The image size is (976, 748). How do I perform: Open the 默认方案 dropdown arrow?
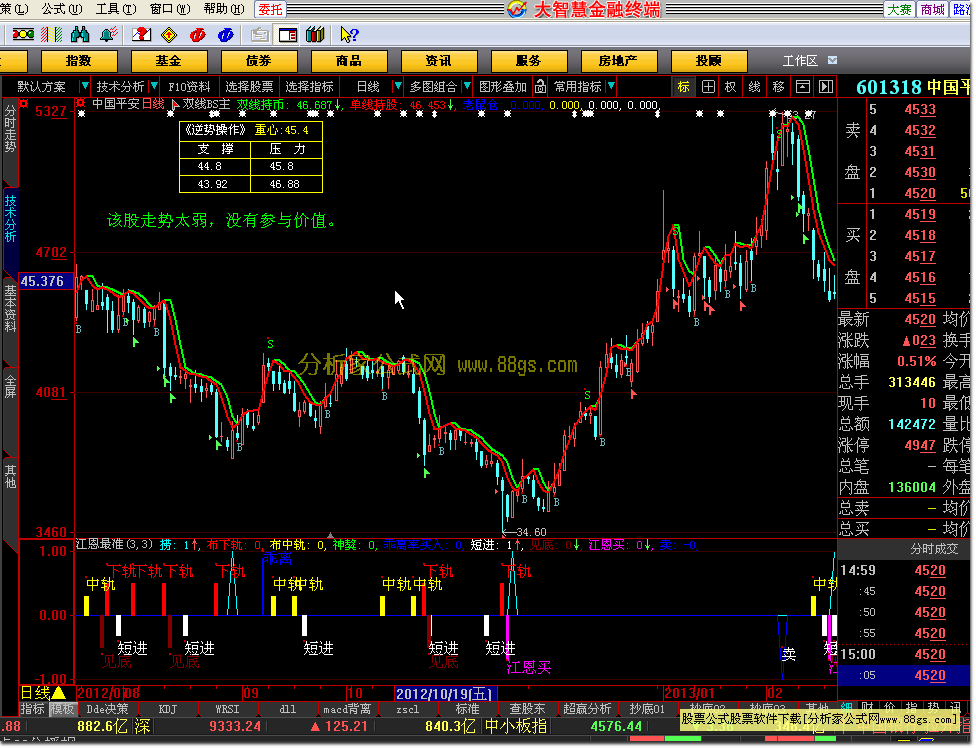84,86
